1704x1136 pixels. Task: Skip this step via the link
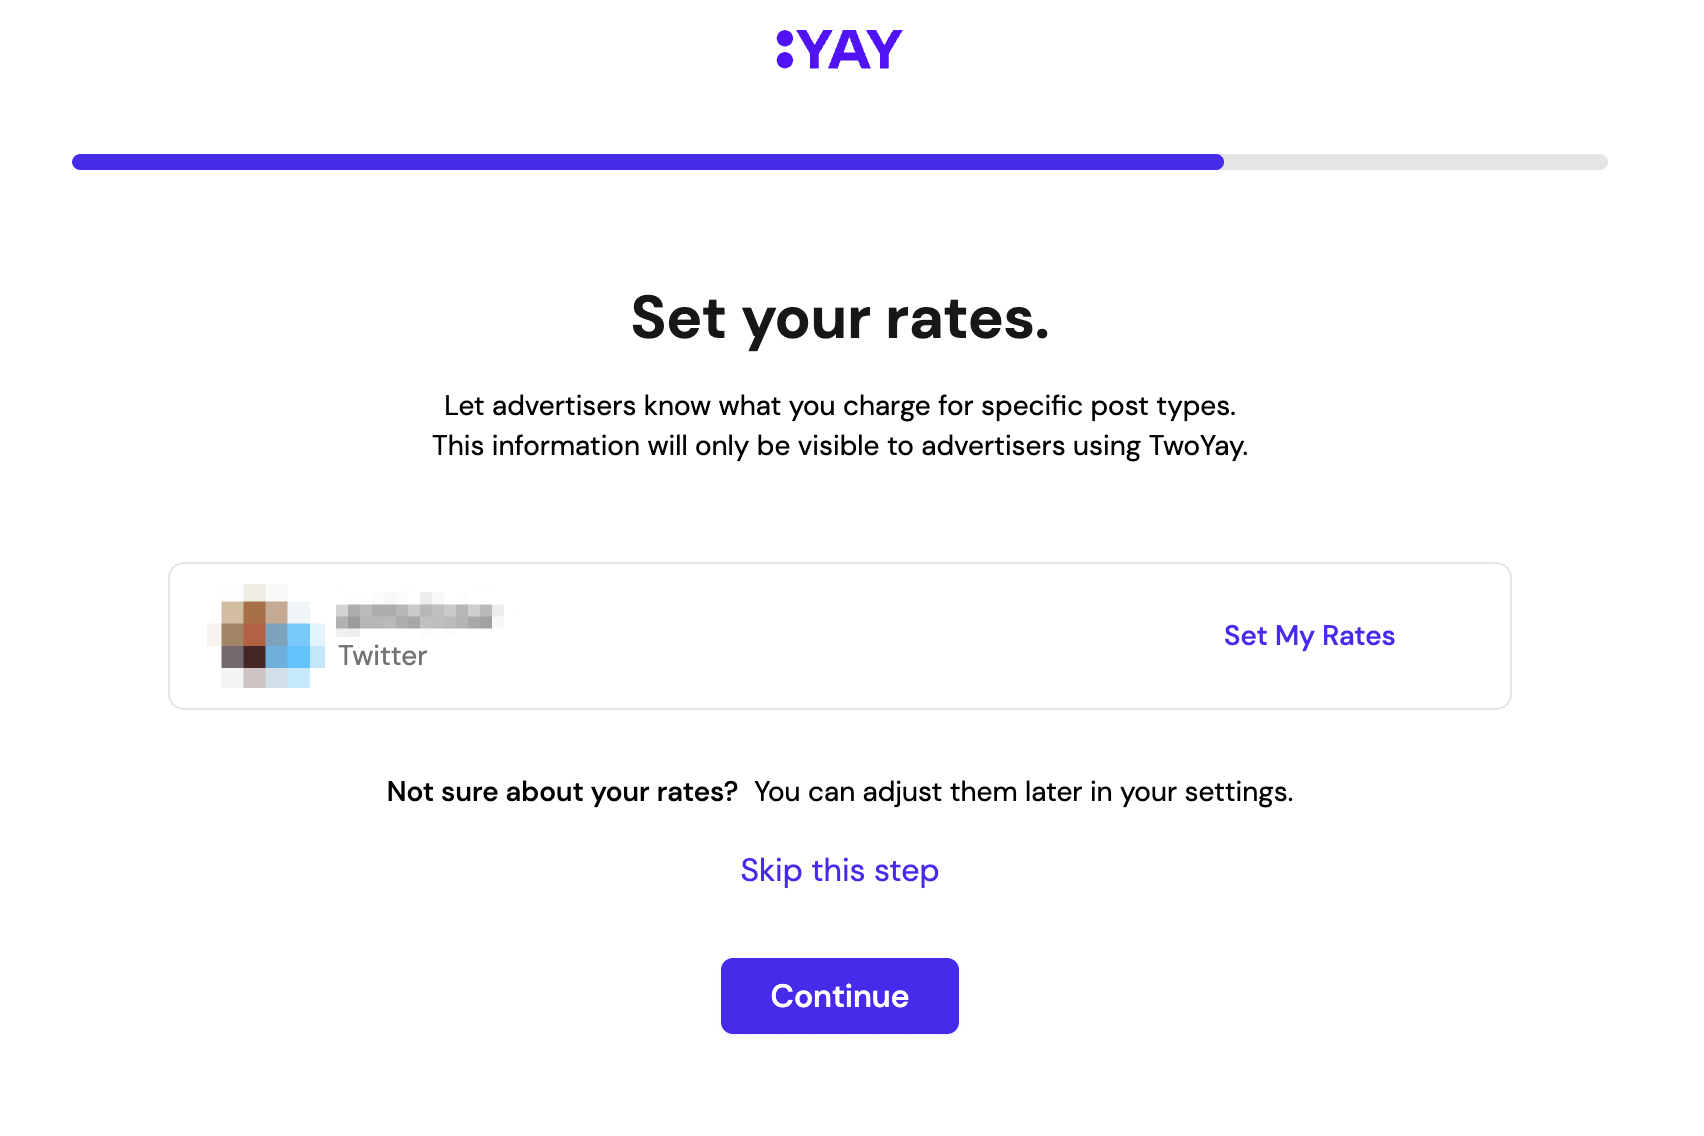point(839,870)
